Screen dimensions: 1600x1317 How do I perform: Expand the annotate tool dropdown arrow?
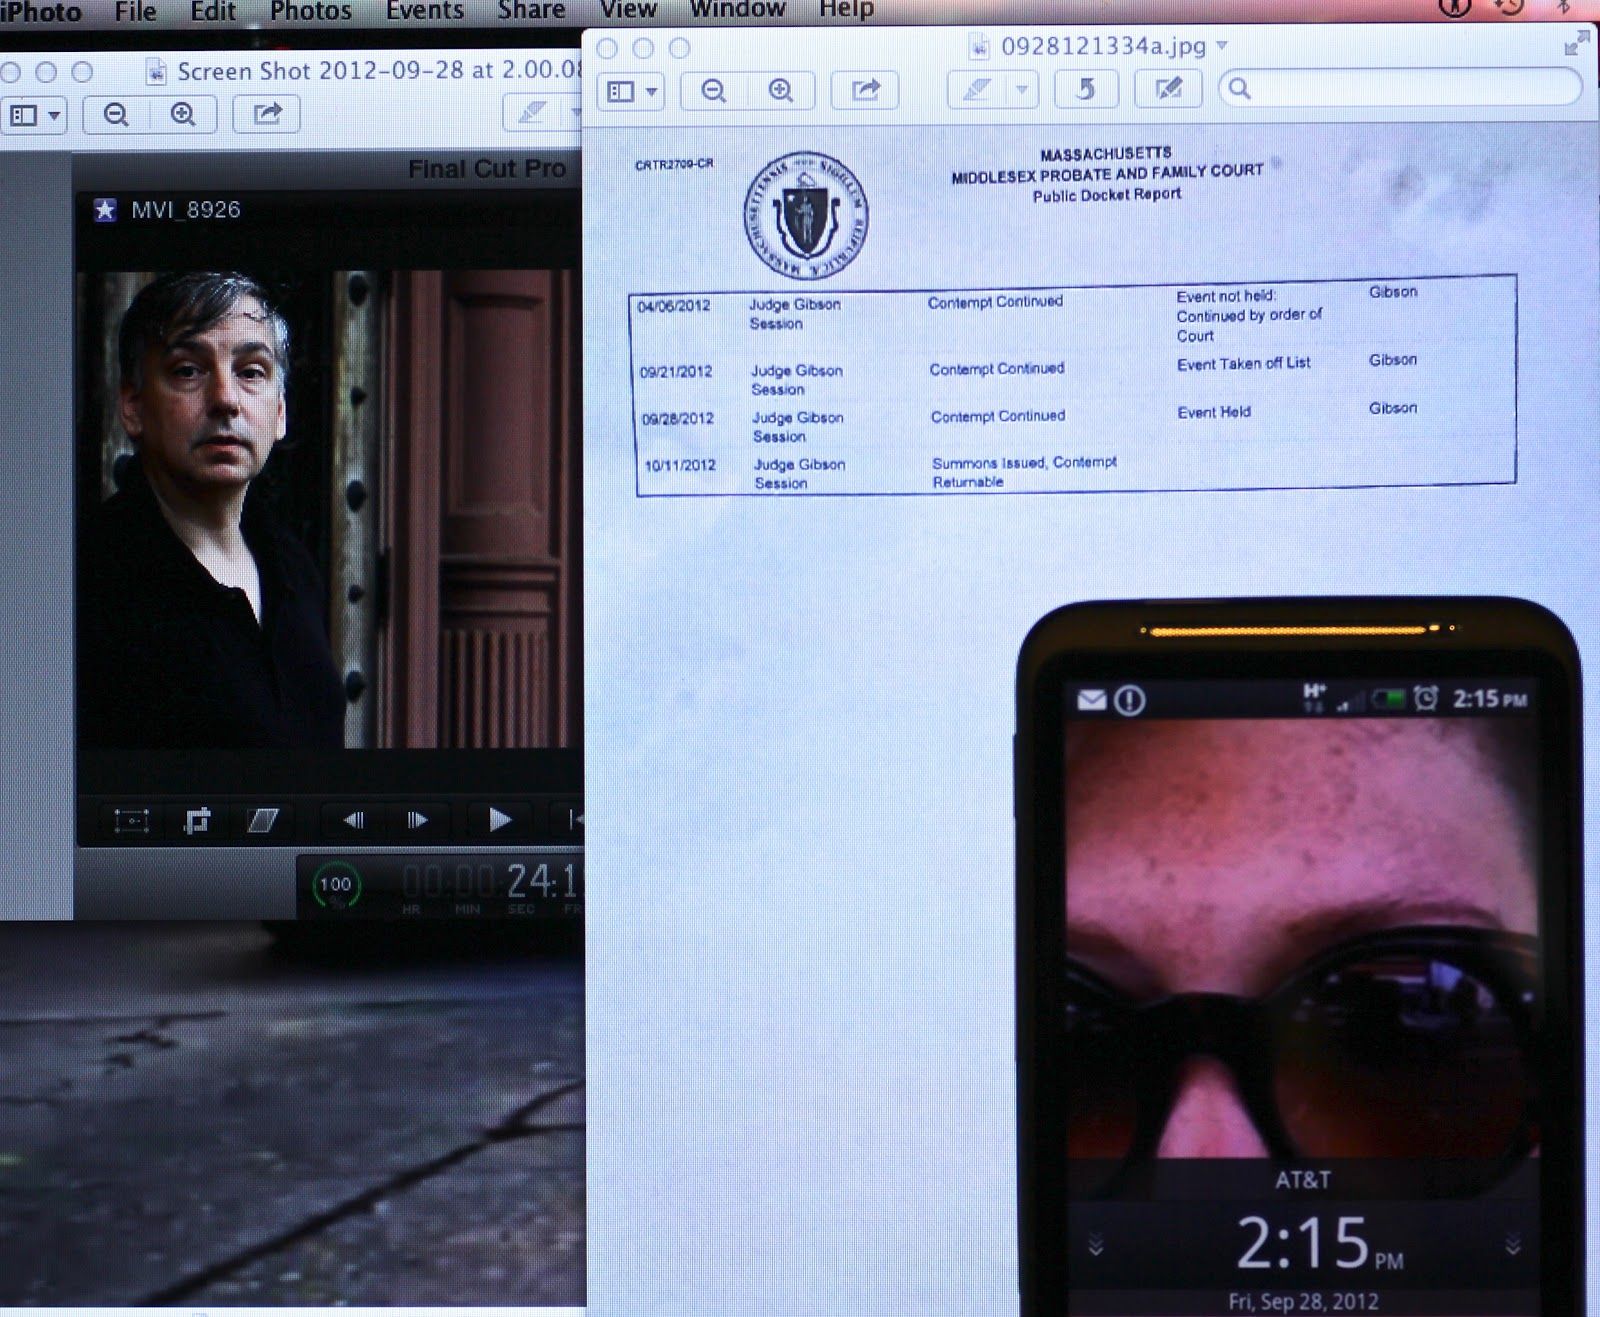pos(1021,90)
